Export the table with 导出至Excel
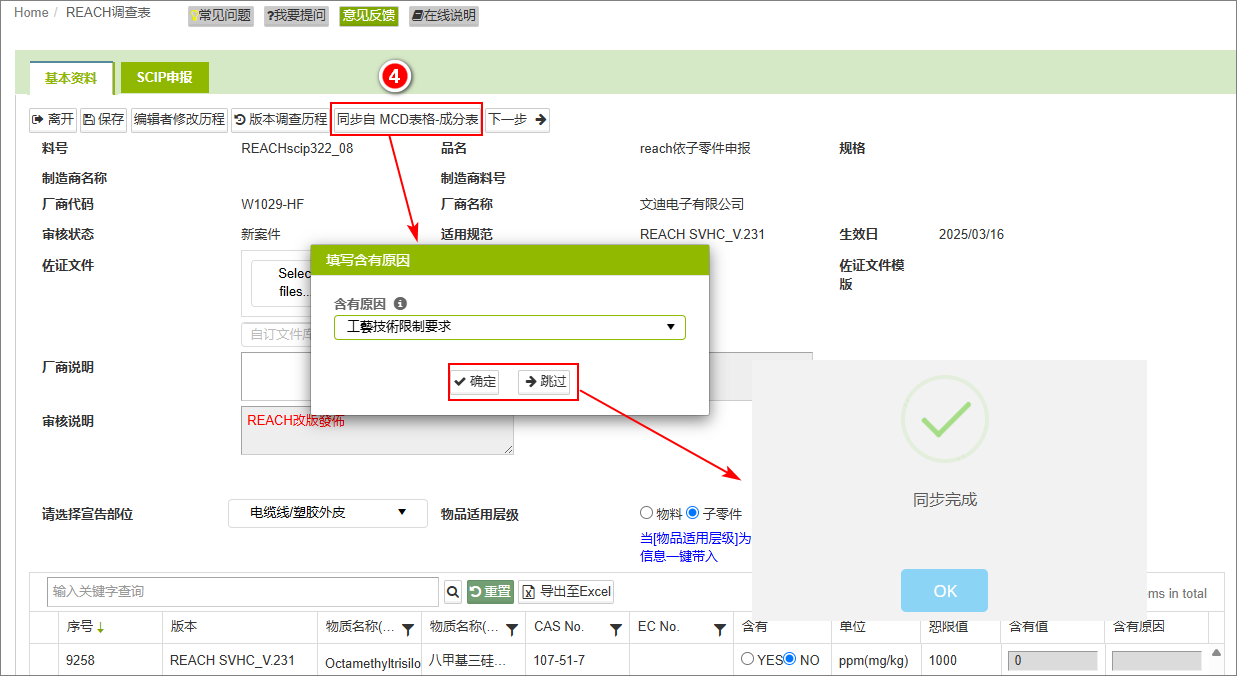1237x676 pixels. click(566, 592)
